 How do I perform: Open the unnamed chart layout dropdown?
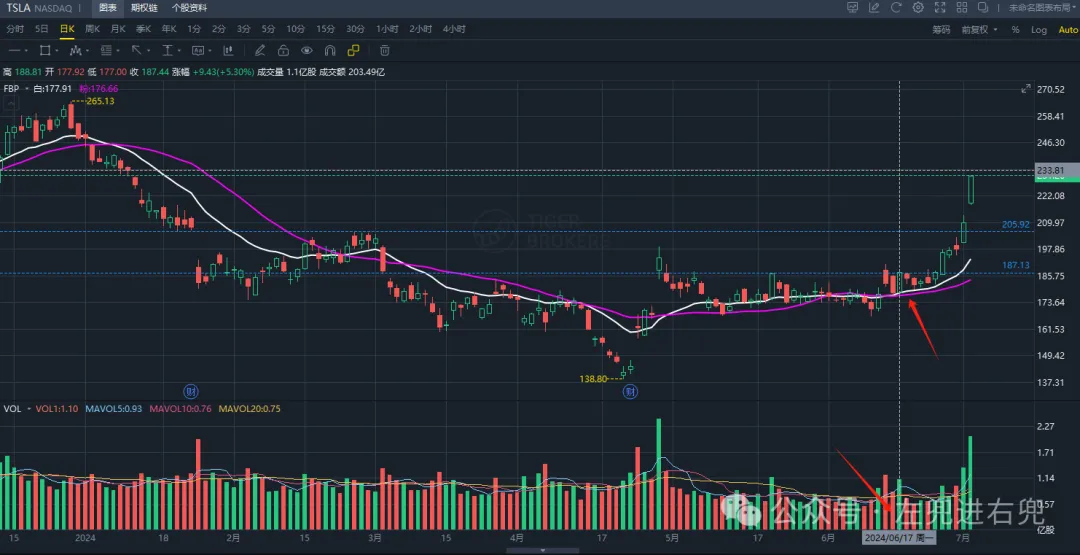click(x=1043, y=8)
